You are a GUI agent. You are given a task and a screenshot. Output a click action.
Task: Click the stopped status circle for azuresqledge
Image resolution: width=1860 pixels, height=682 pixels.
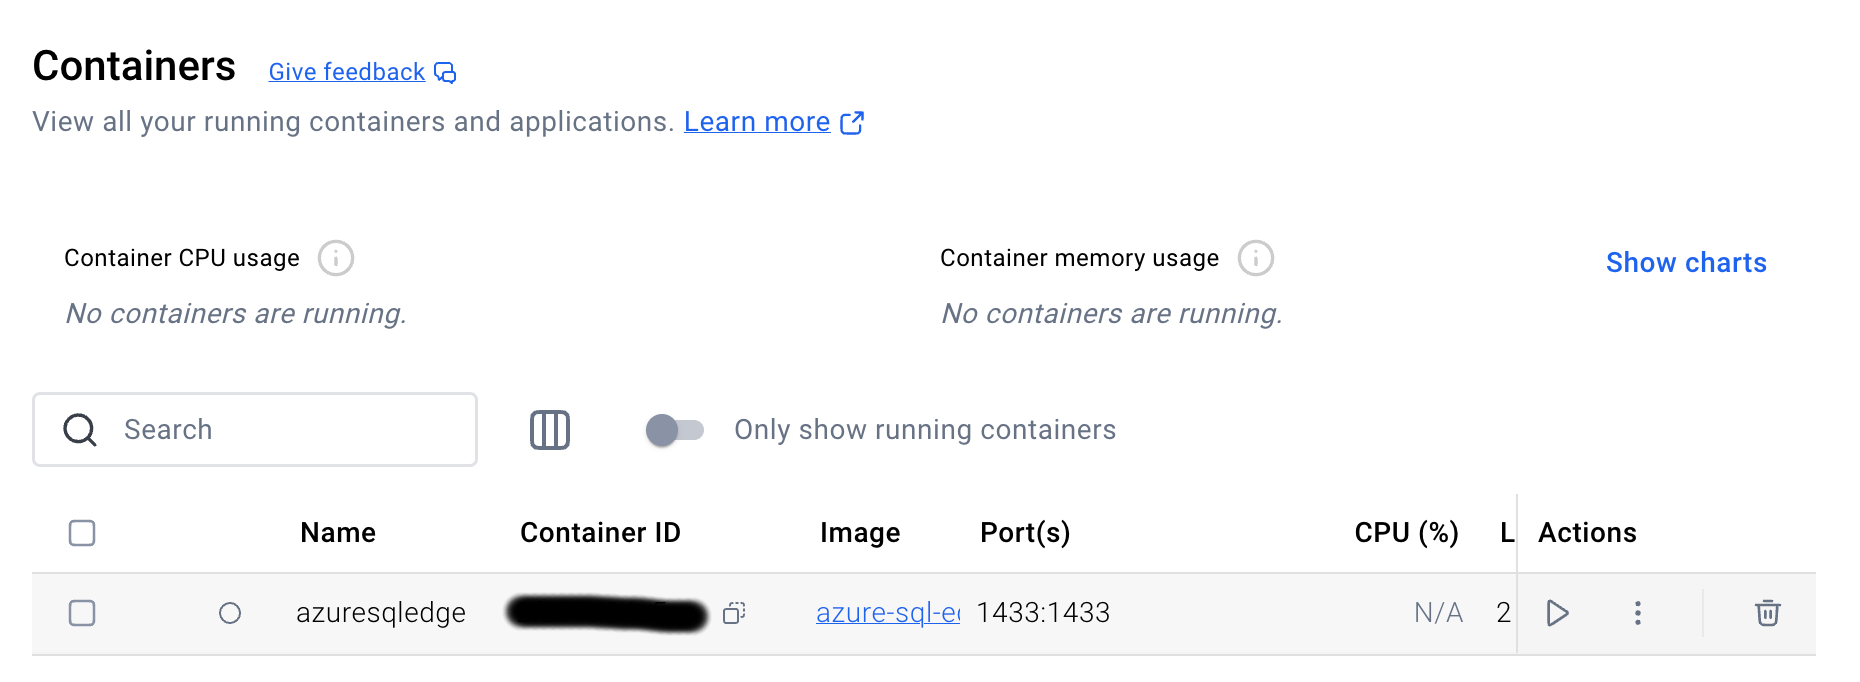pos(230,613)
